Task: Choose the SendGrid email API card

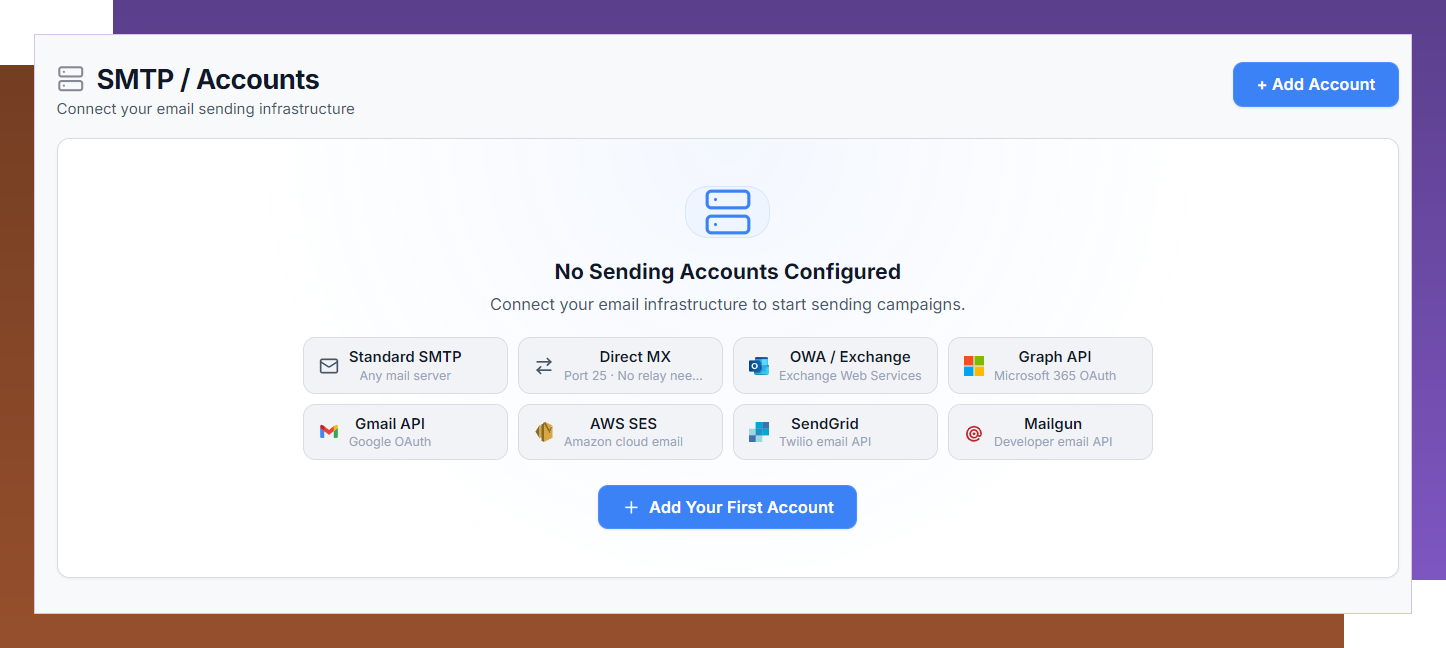Action: (x=835, y=431)
